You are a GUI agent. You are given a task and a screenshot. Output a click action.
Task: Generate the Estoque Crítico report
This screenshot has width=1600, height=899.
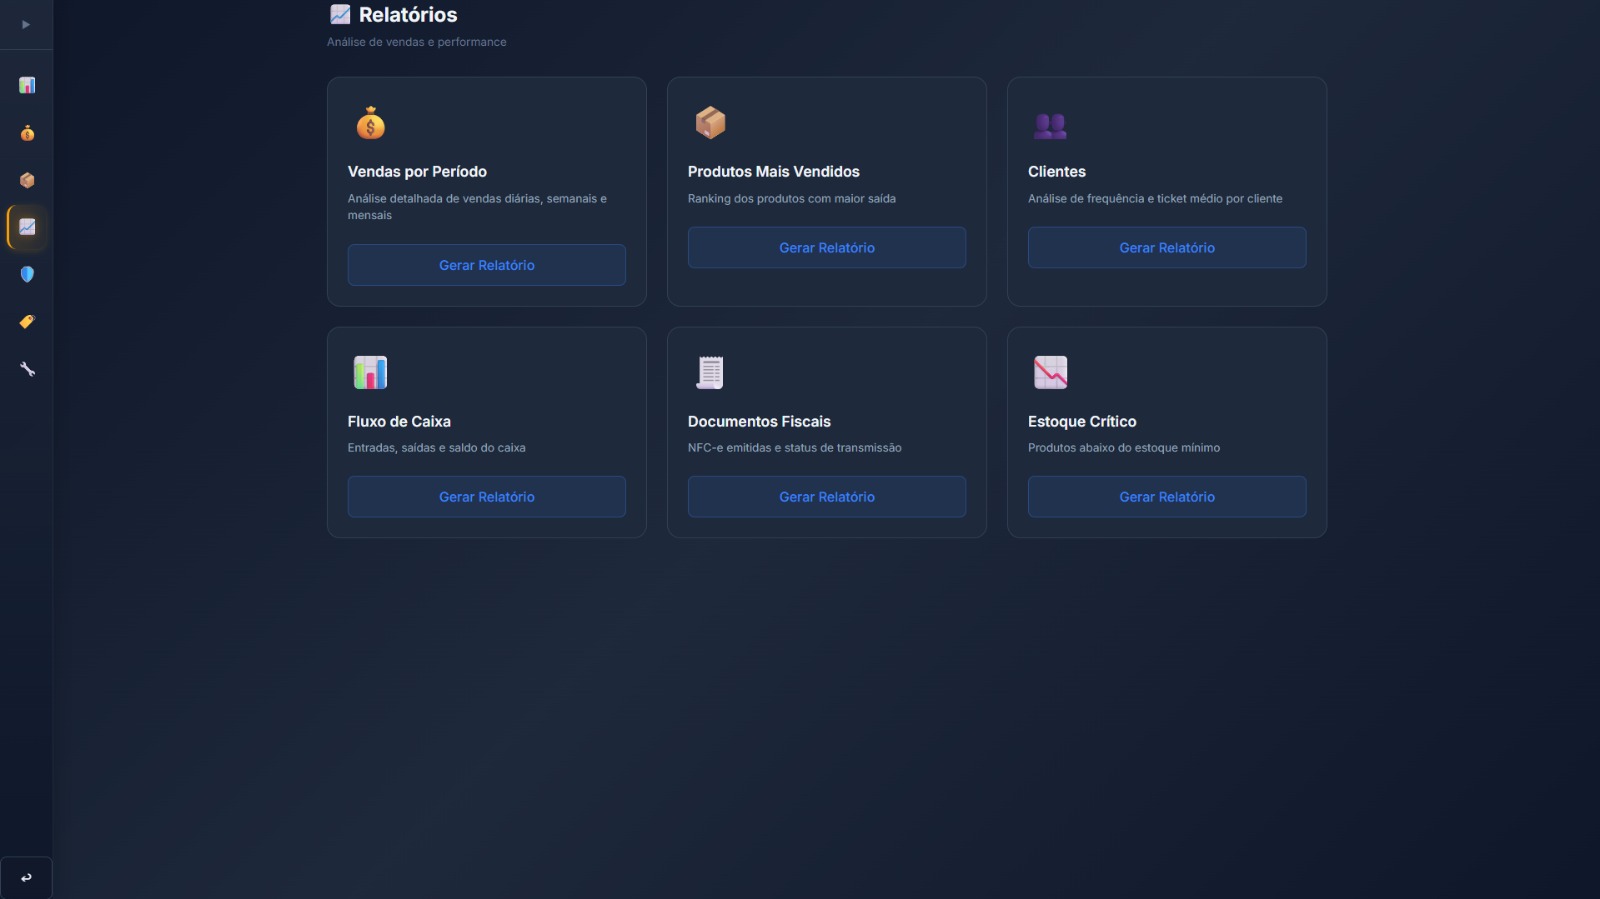point(1167,497)
